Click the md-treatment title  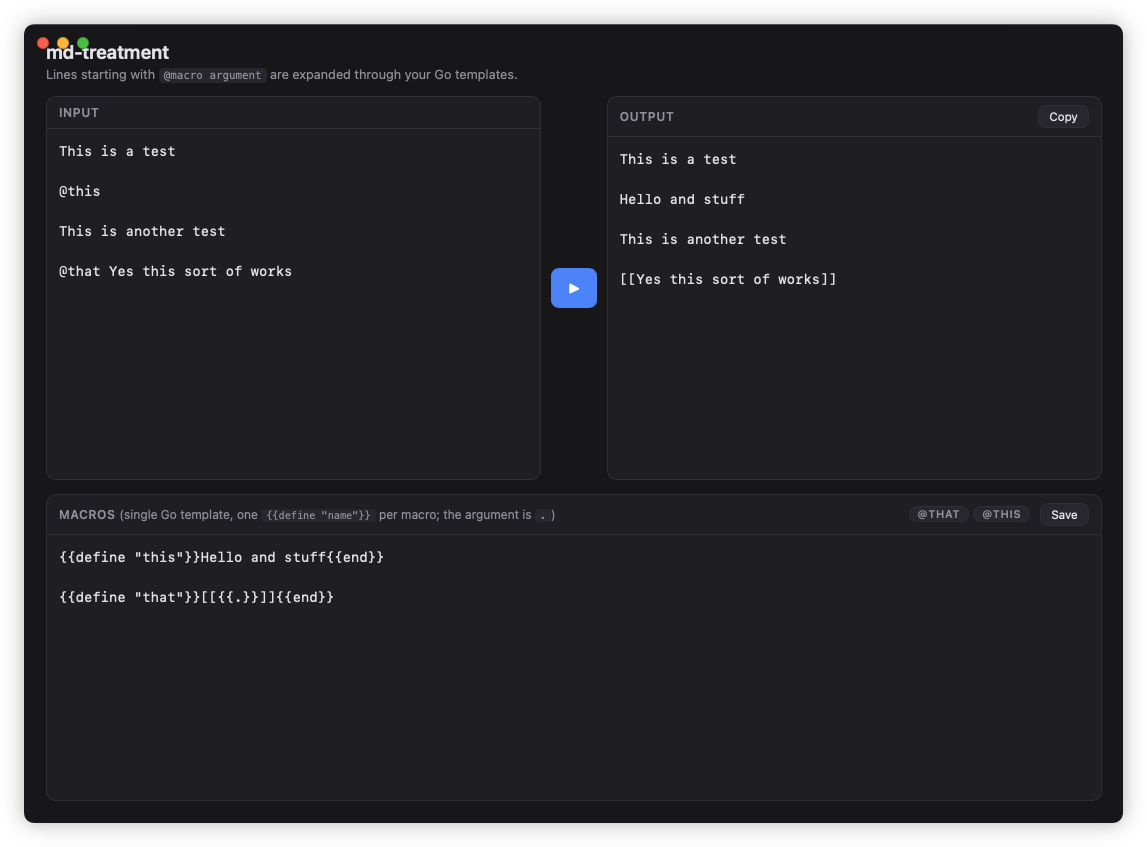click(x=108, y=53)
